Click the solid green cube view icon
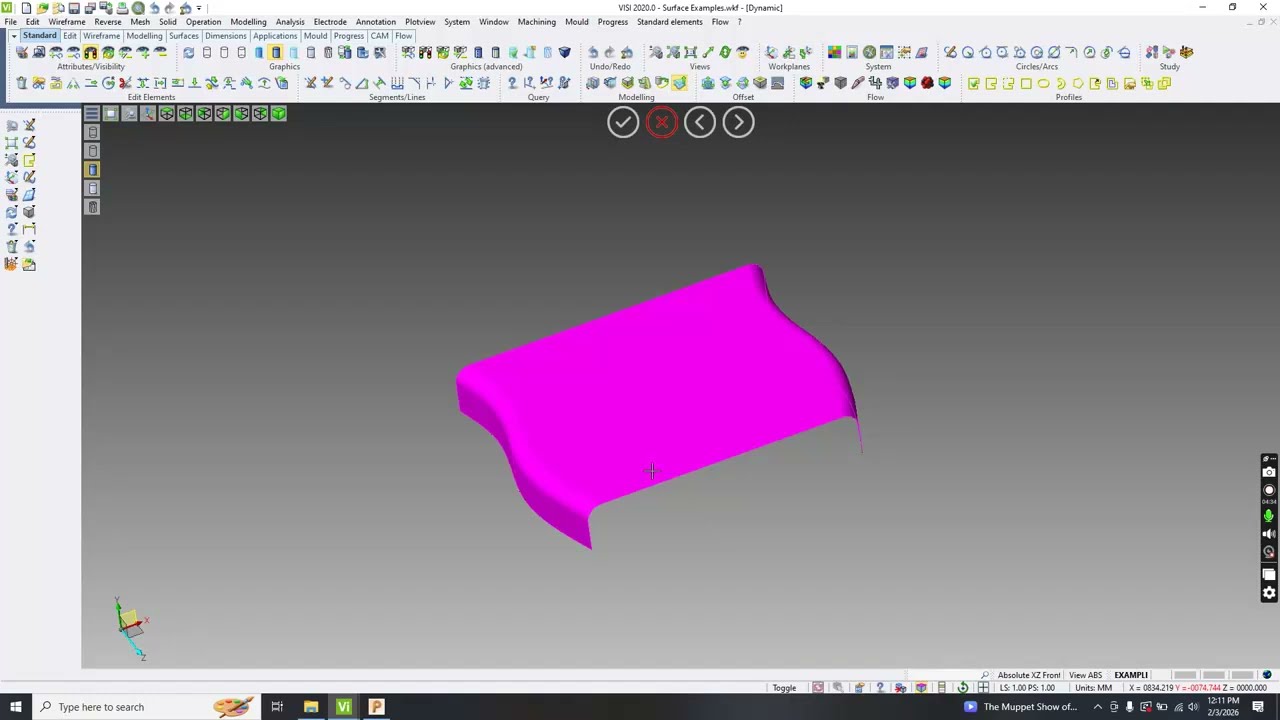The image size is (1280, 720). (x=278, y=114)
